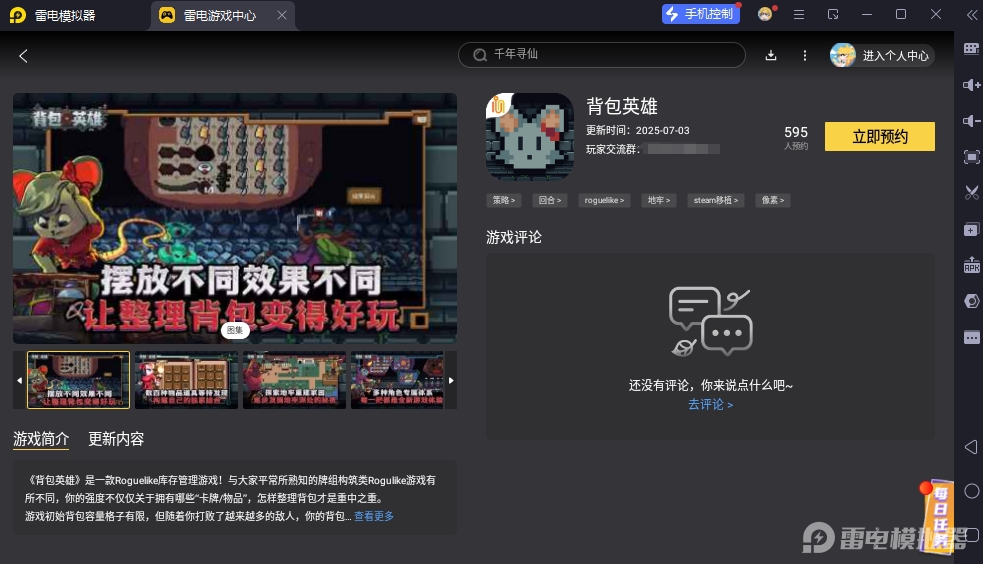Screen dimensions: 983x564
Task: Go back using the left arrow
Action: [x=23, y=56]
